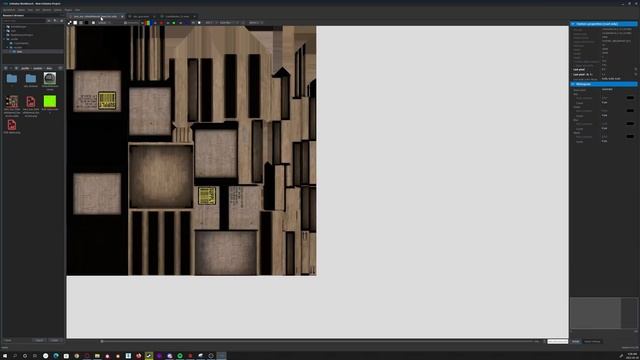This screenshot has width=640, height=360.
Task: Choose the gray background square in viewer toolbar
Action: point(81,23)
